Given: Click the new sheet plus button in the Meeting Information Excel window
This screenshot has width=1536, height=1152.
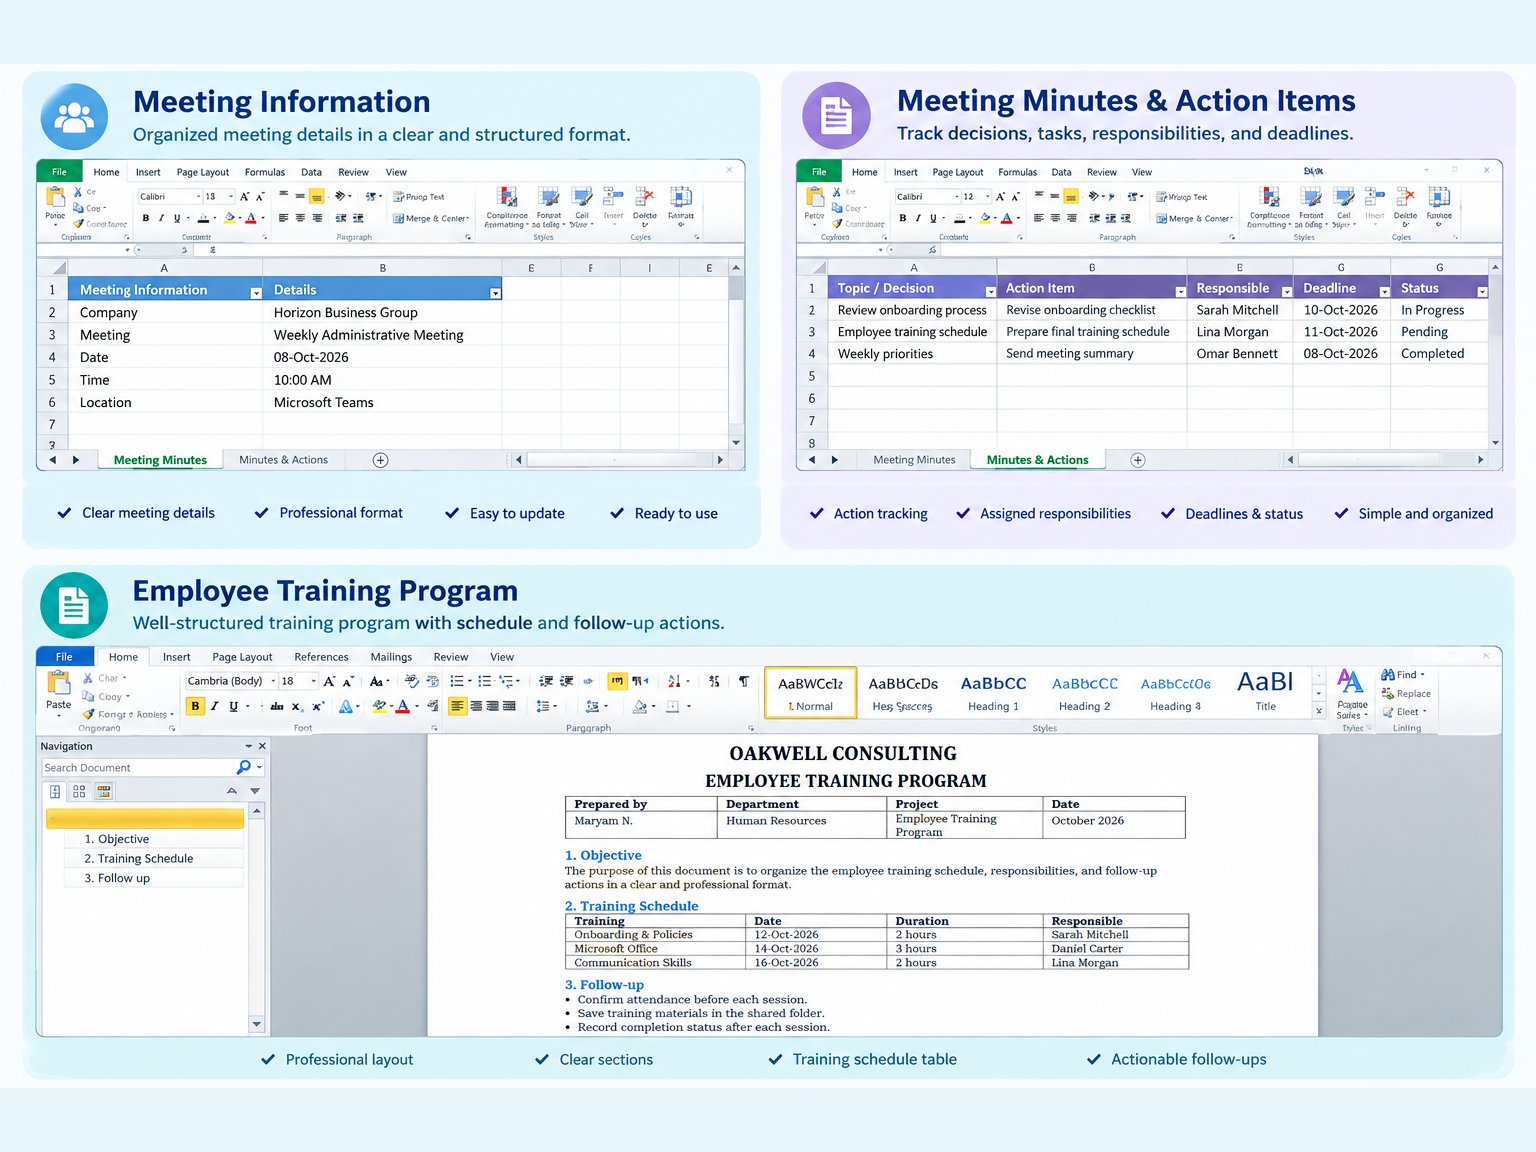Looking at the screenshot, I should click(x=380, y=460).
